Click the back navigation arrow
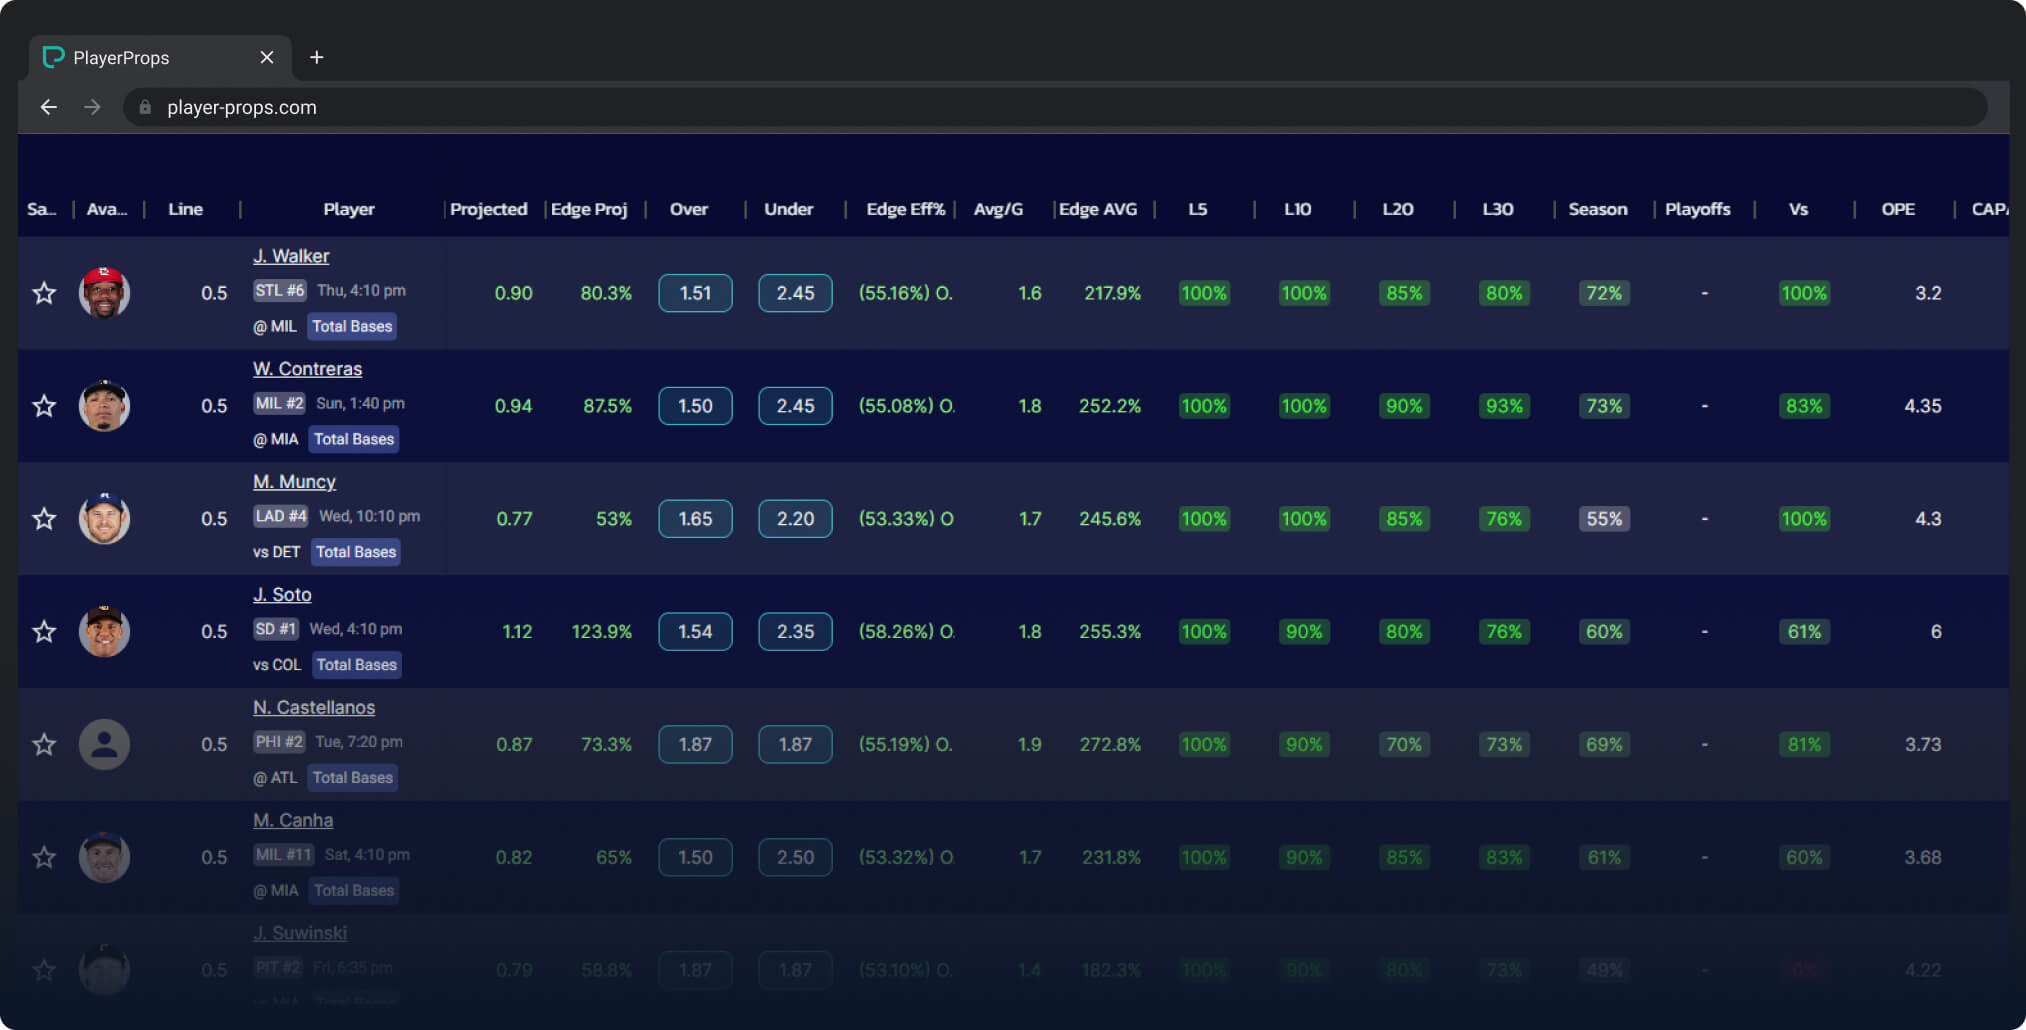2026x1030 pixels. click(x=49, y=107)
